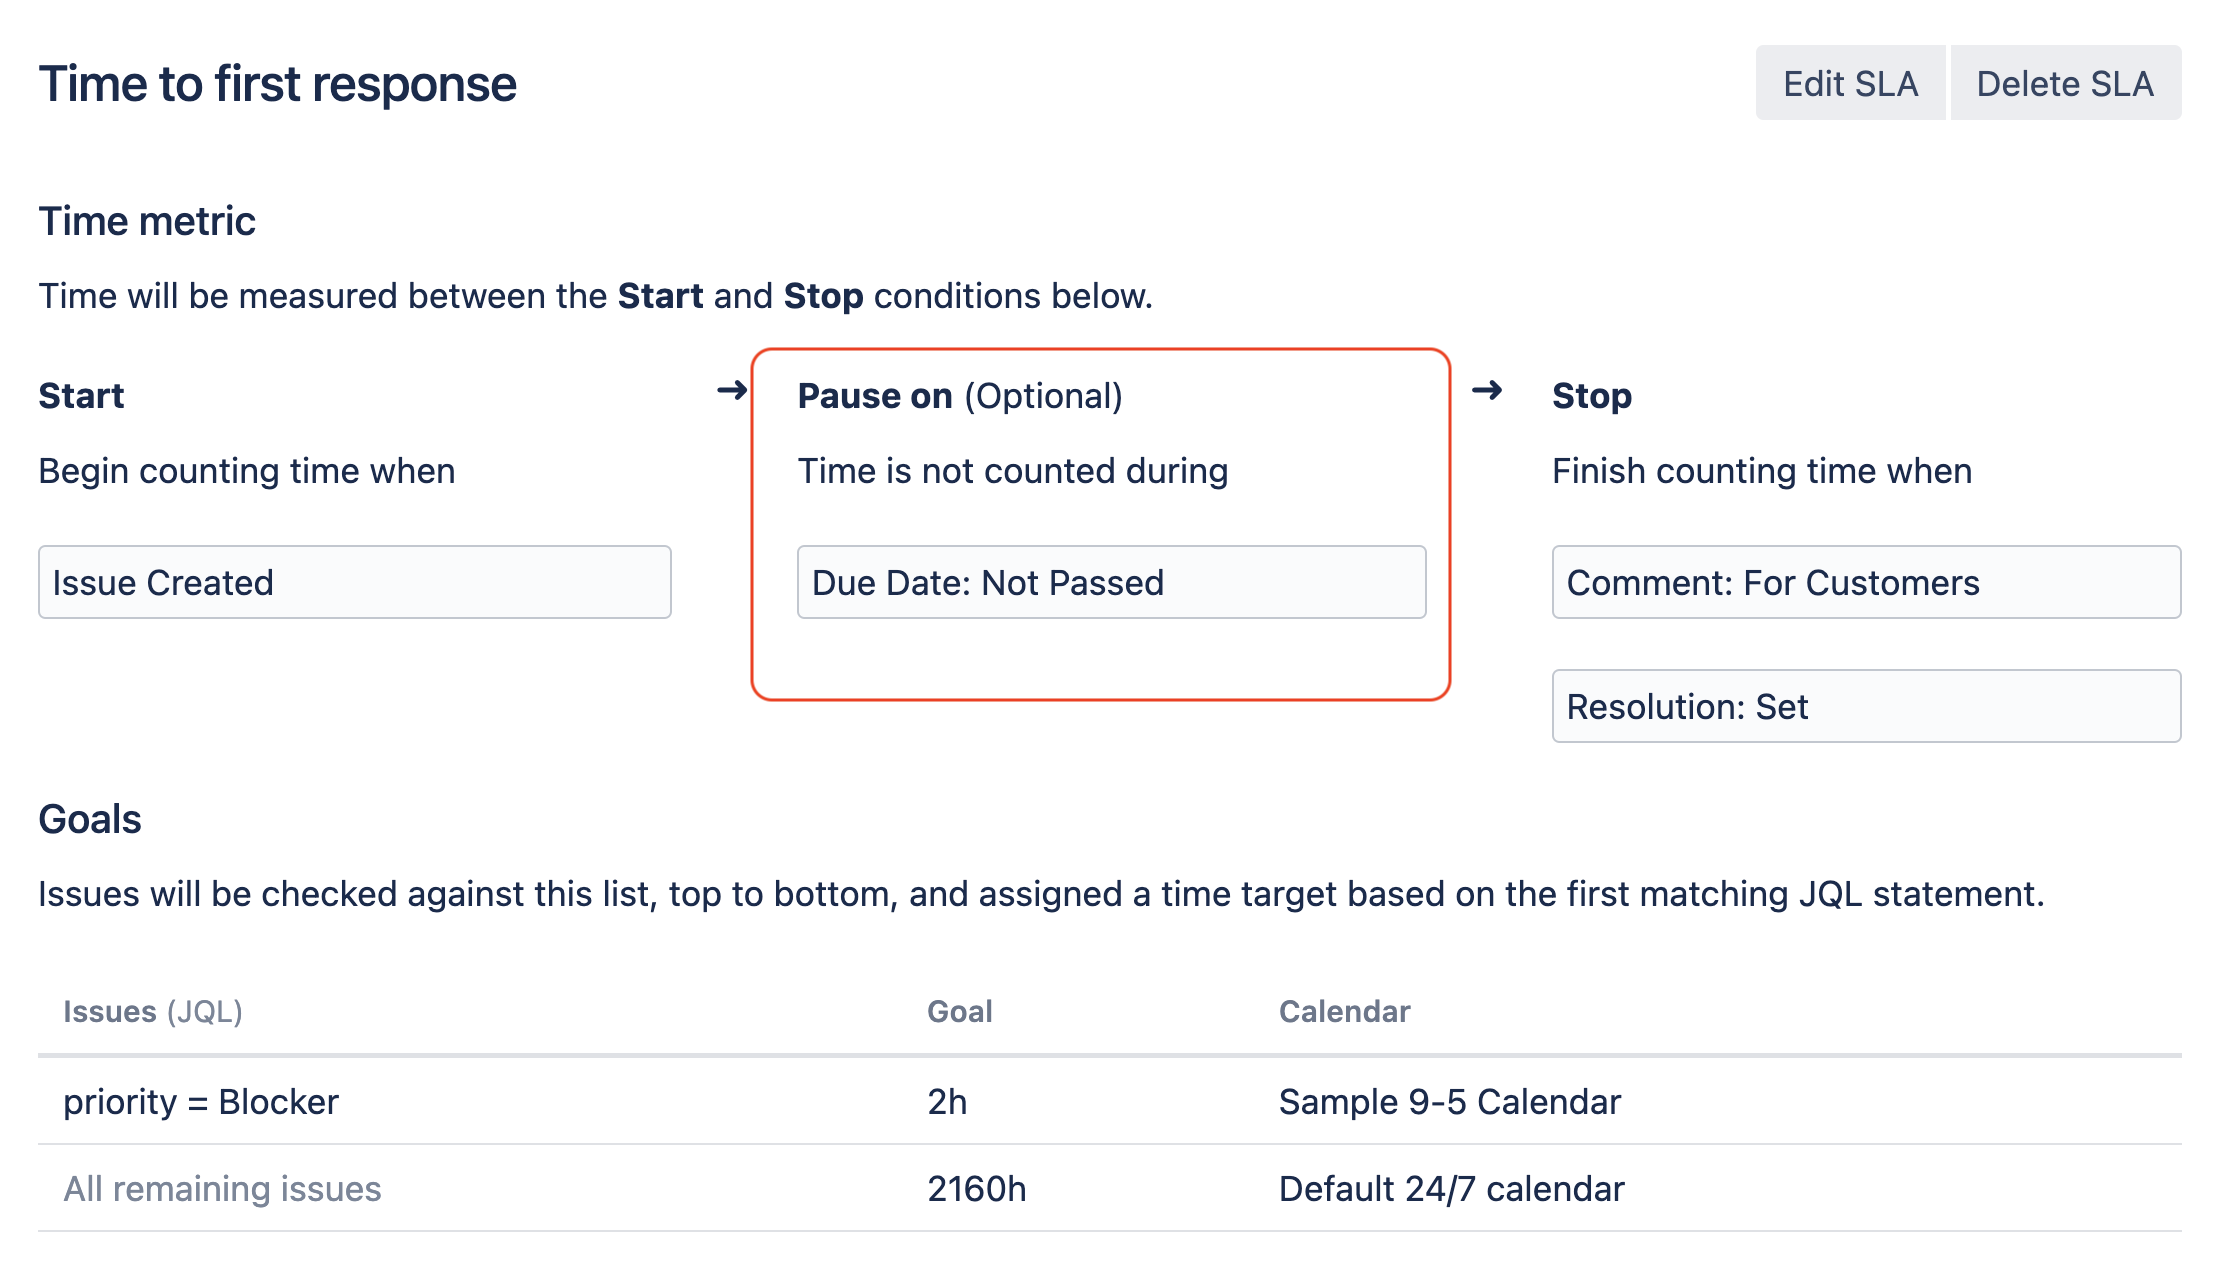
Task: Click the Calendar column header
Action: point(1344,1011)
